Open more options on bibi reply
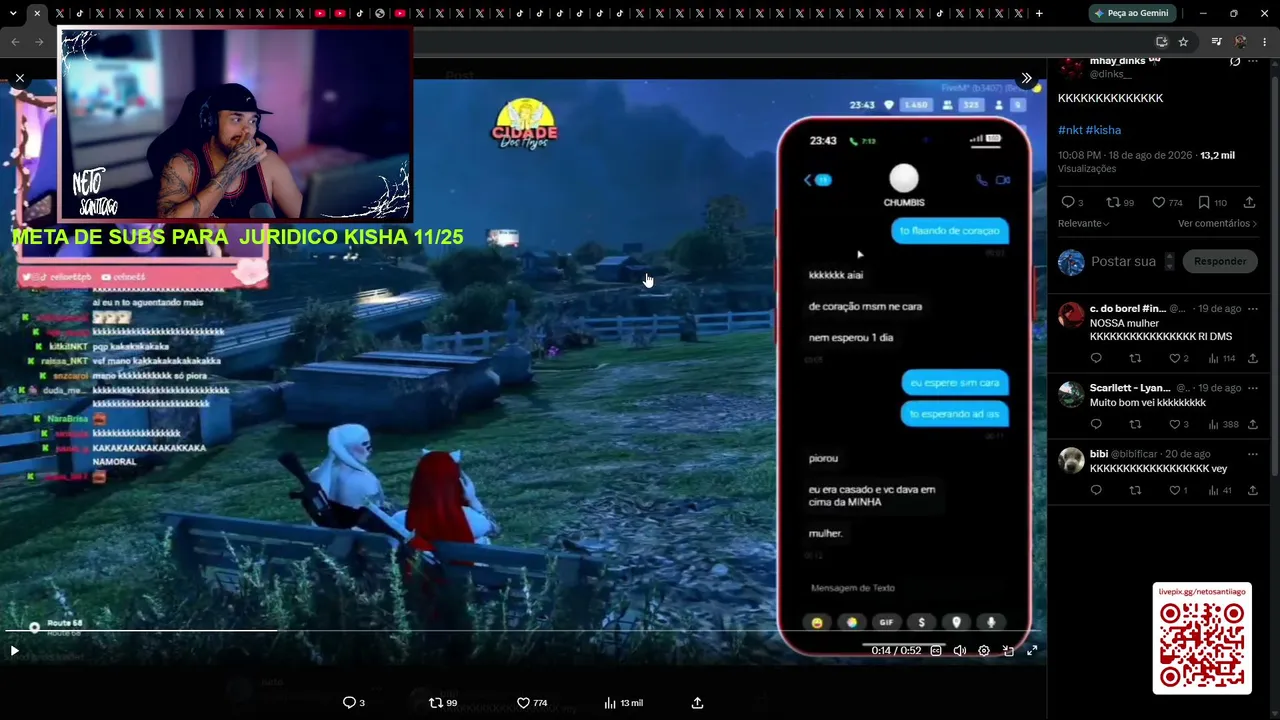 [x=1253, y=454]
